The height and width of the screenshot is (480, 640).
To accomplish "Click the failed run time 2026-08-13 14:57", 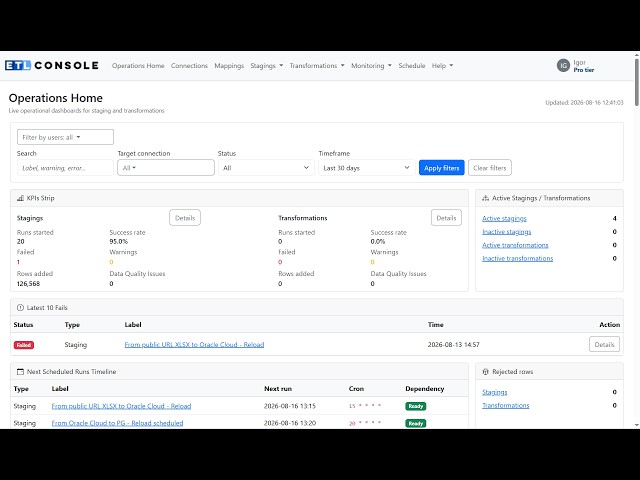I will [453, 344].
